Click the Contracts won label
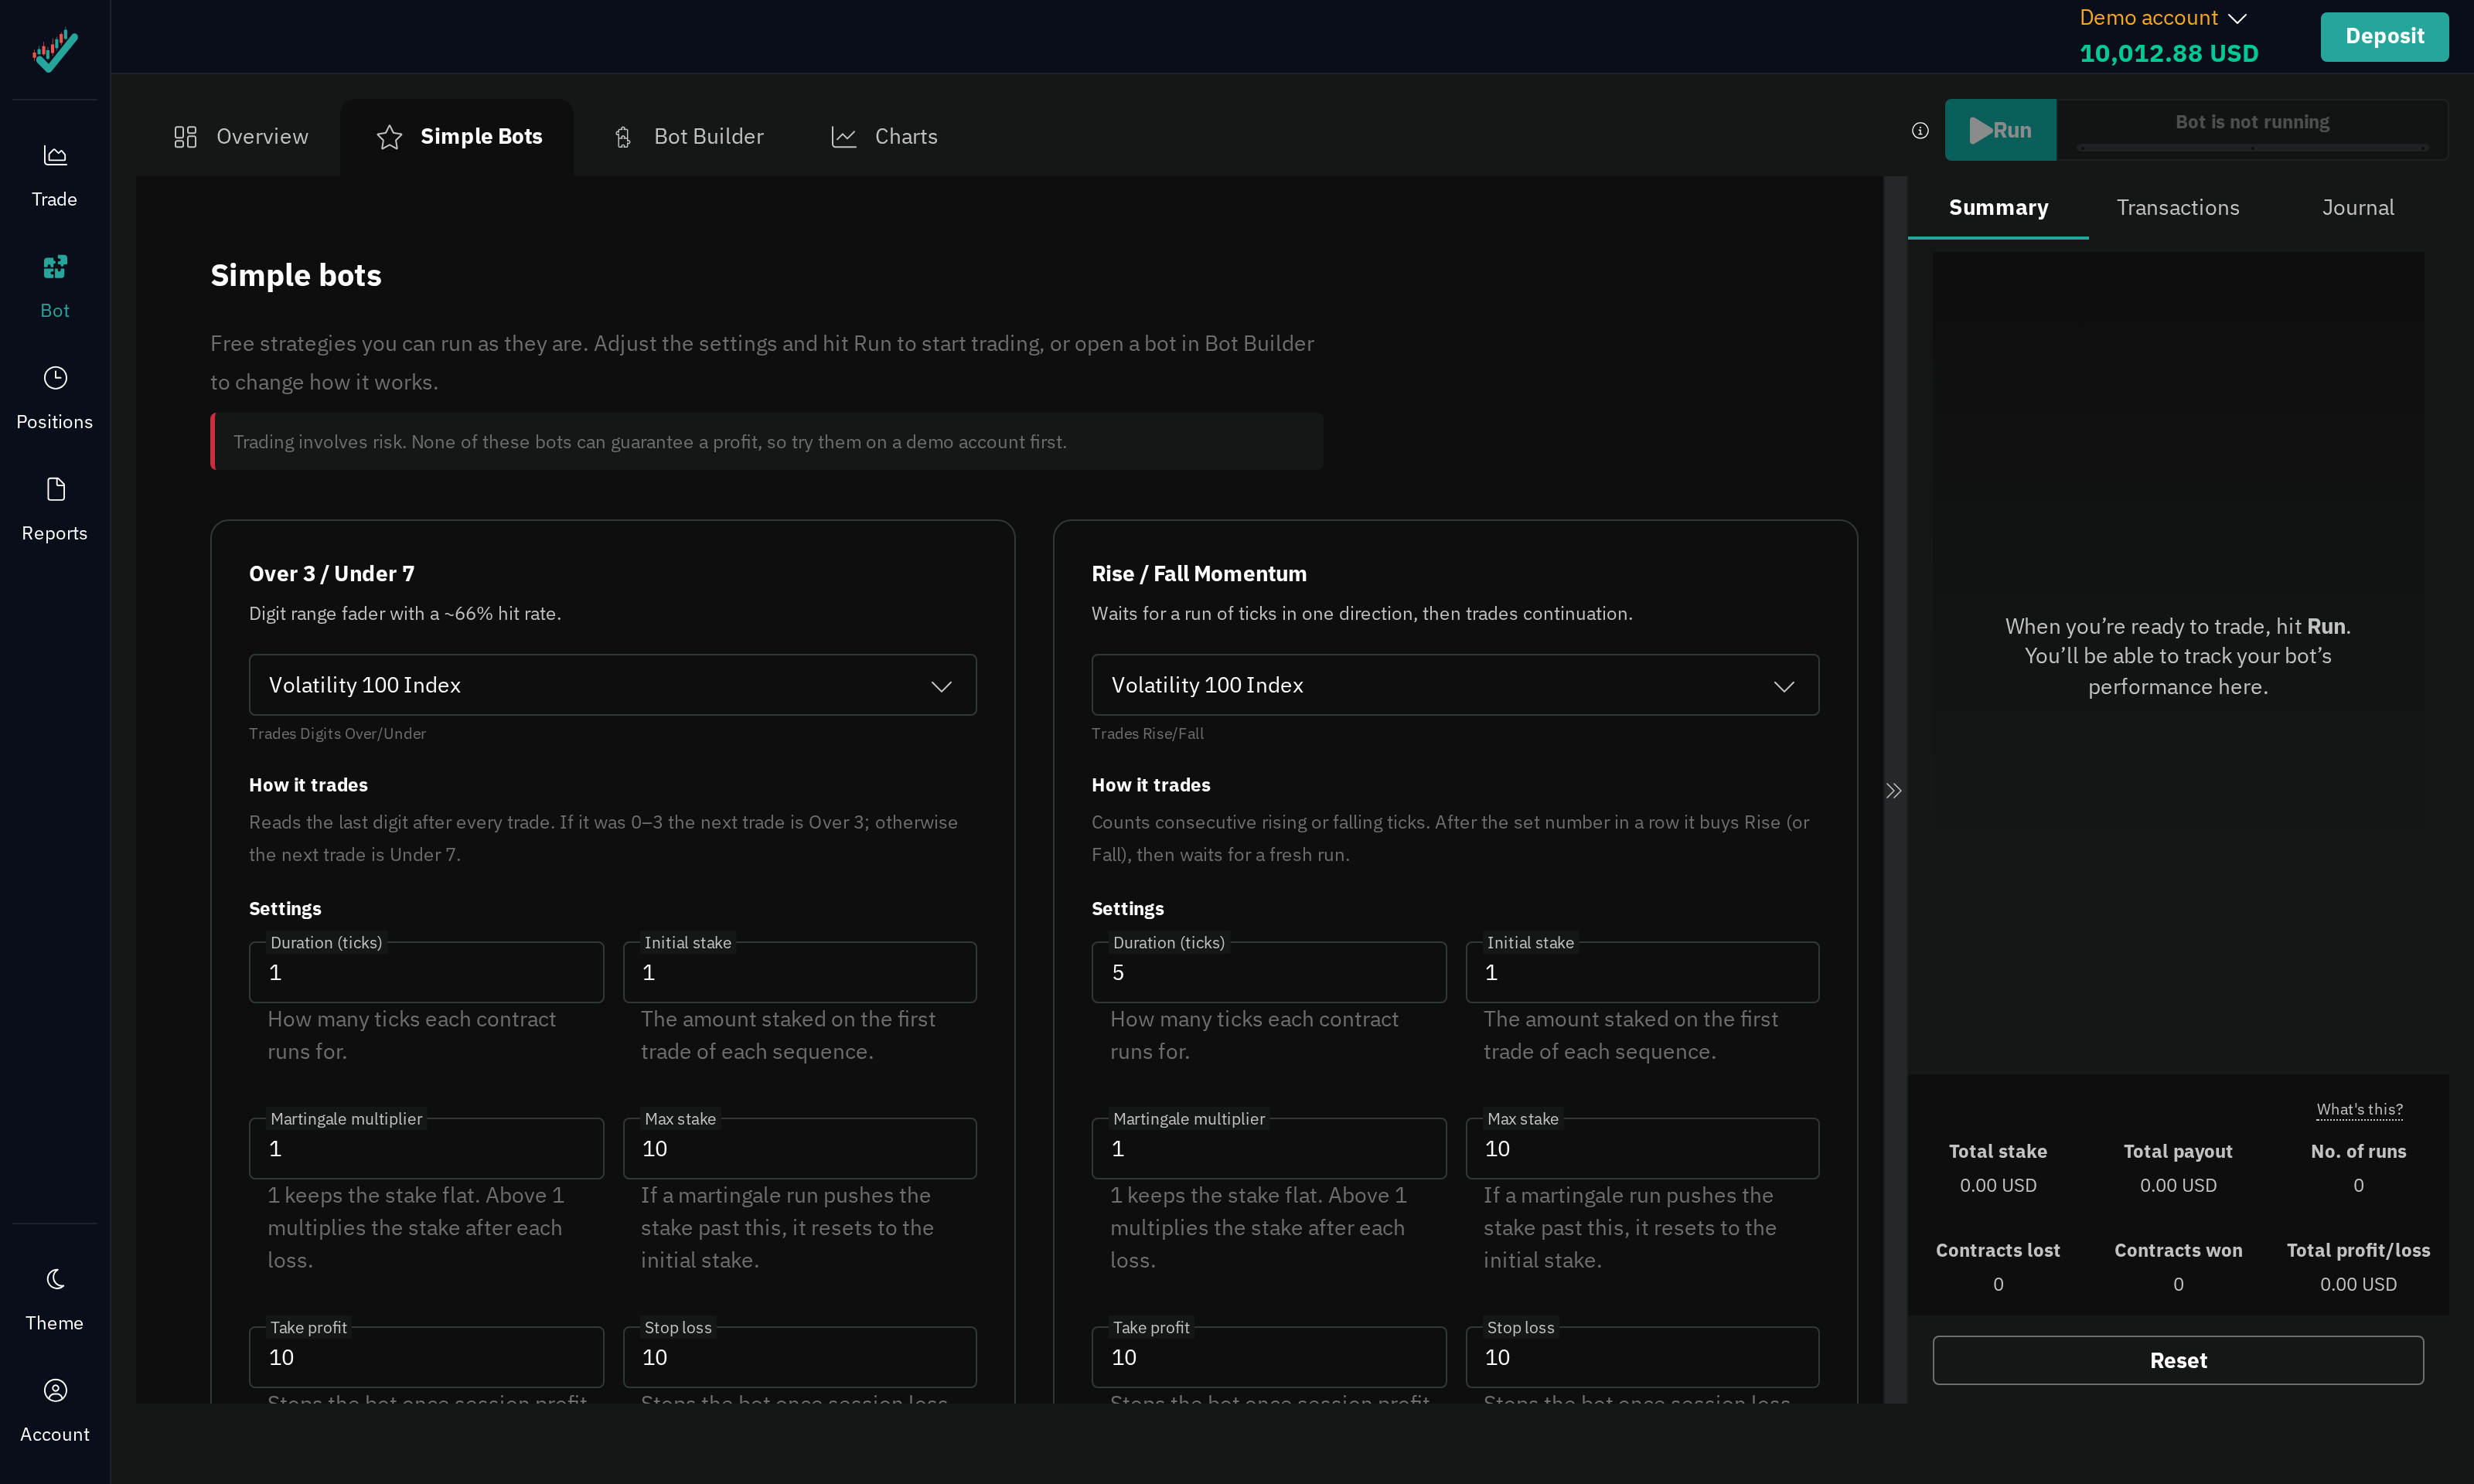Image resolution: width=2474 pixels, height=1484 pixels. (x=2178, y=1250)
